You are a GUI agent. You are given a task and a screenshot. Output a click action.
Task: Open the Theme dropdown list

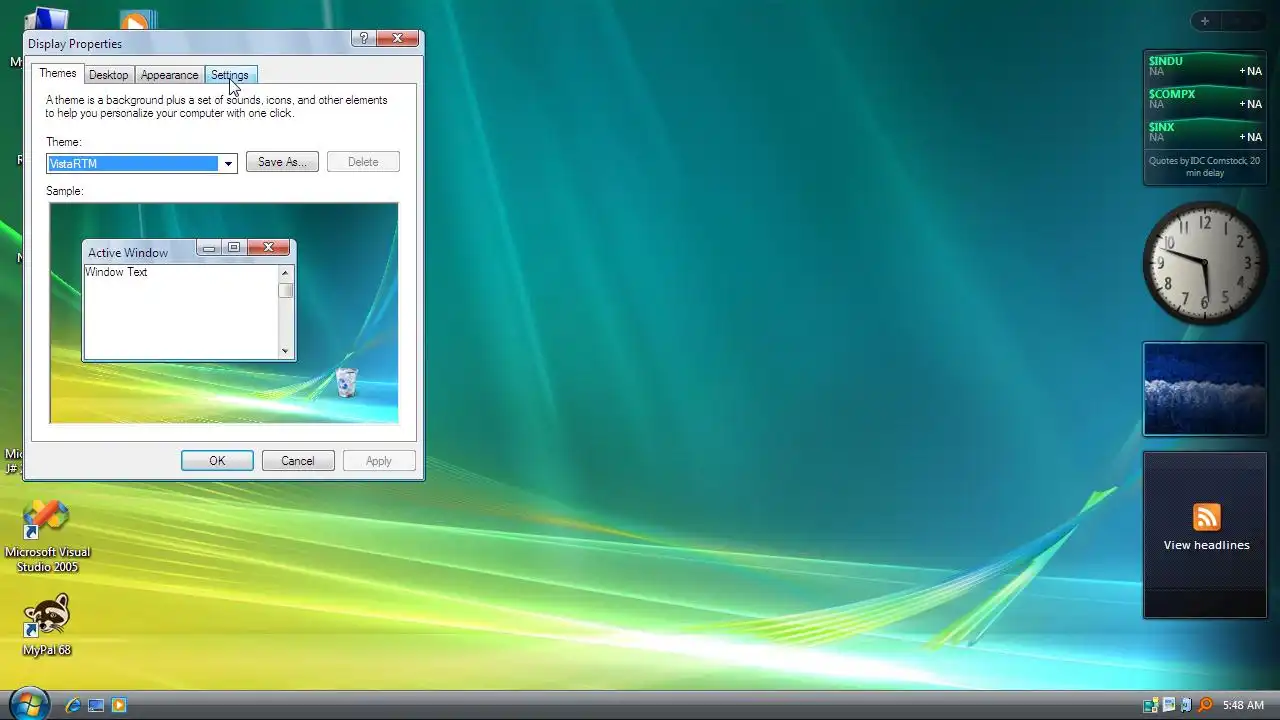point(228,163)
